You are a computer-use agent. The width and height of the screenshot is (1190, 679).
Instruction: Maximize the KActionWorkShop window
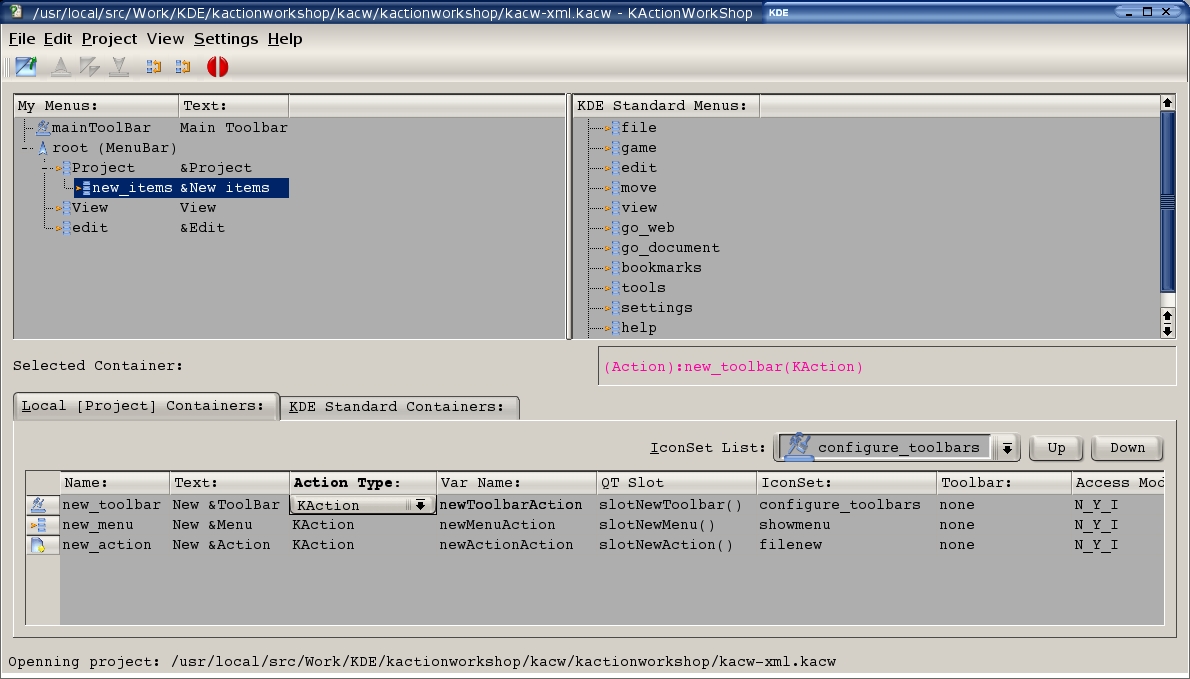coord(1148,11)
